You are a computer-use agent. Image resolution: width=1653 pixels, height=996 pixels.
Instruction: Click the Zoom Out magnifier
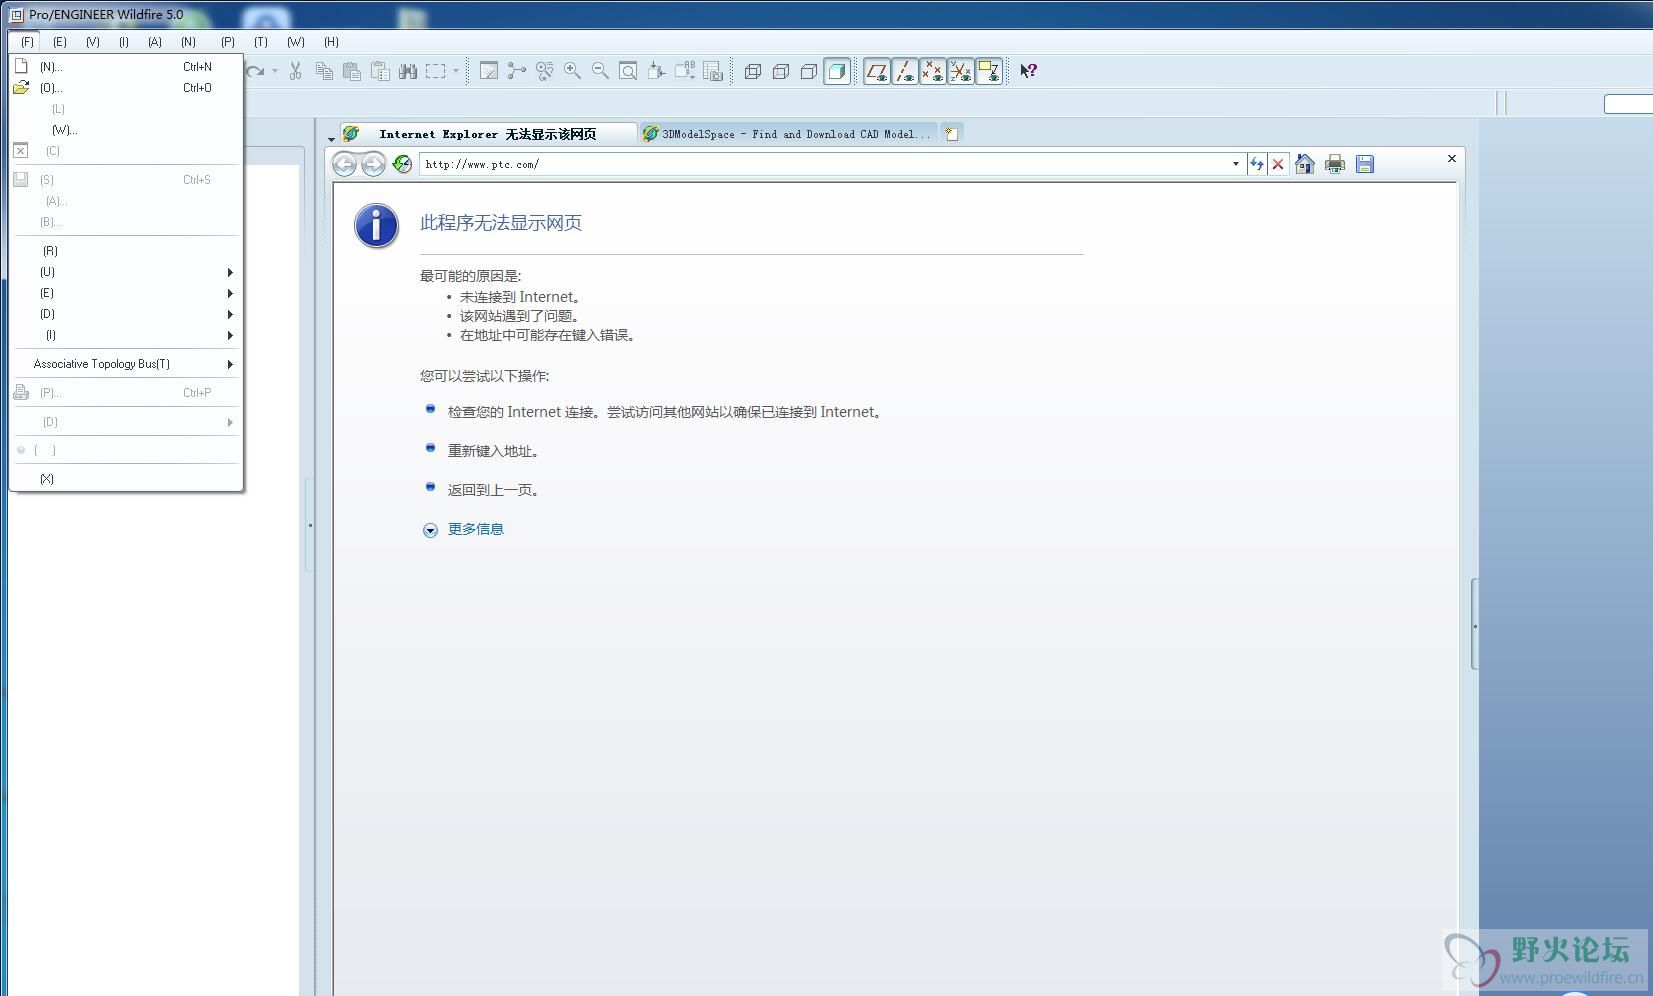coord(601,71)
